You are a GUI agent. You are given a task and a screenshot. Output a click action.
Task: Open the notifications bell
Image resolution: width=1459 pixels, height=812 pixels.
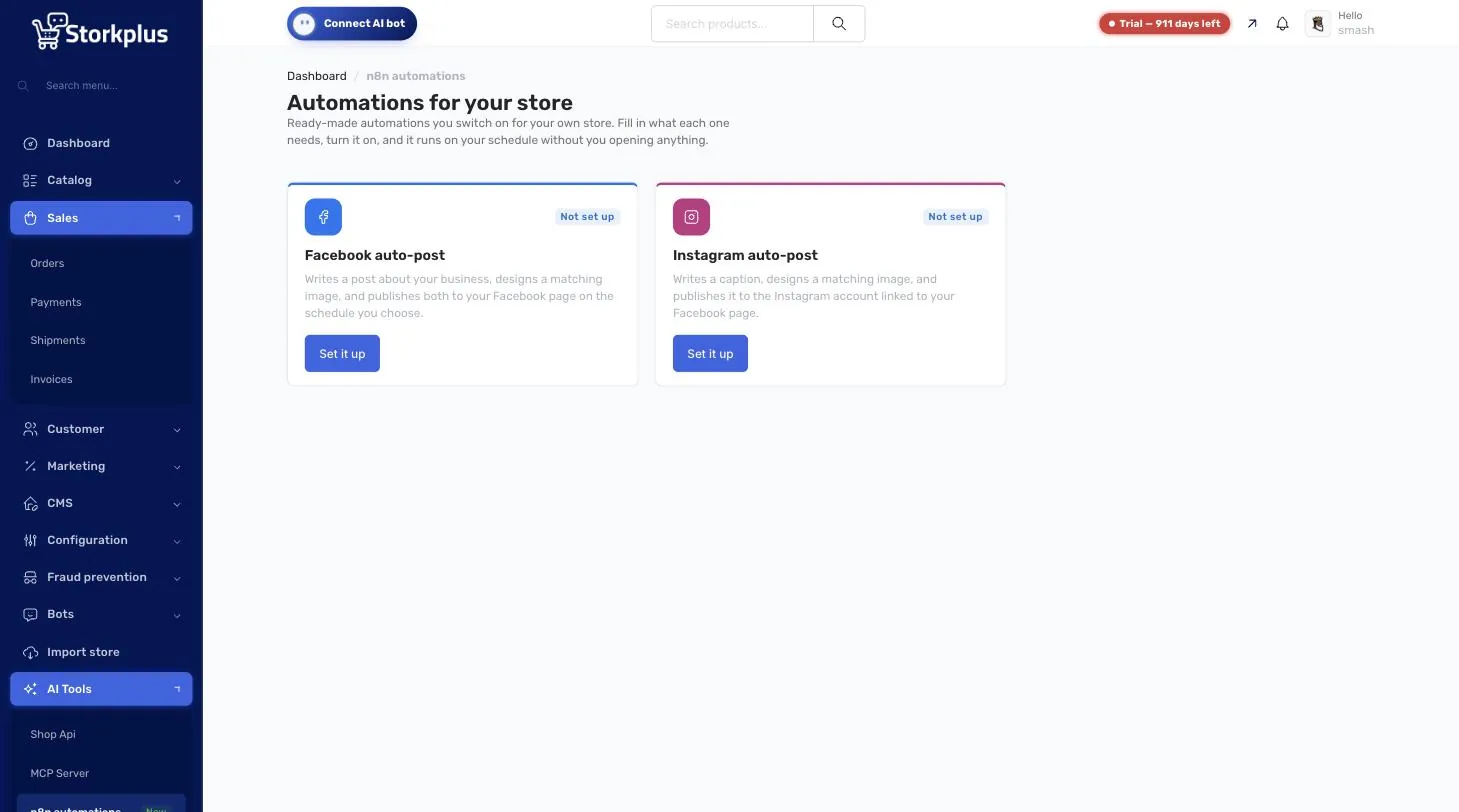click(x=1282, y=23)
